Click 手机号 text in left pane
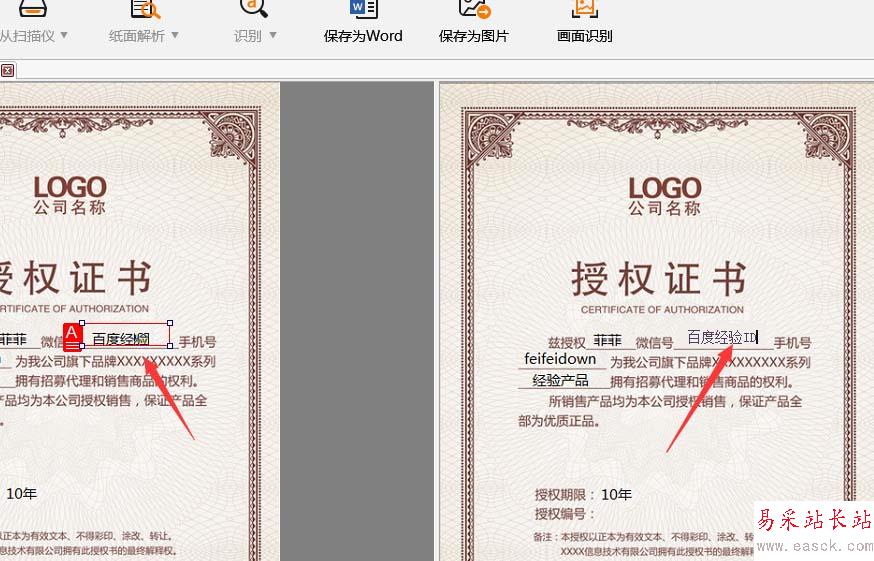 [197, 341]
